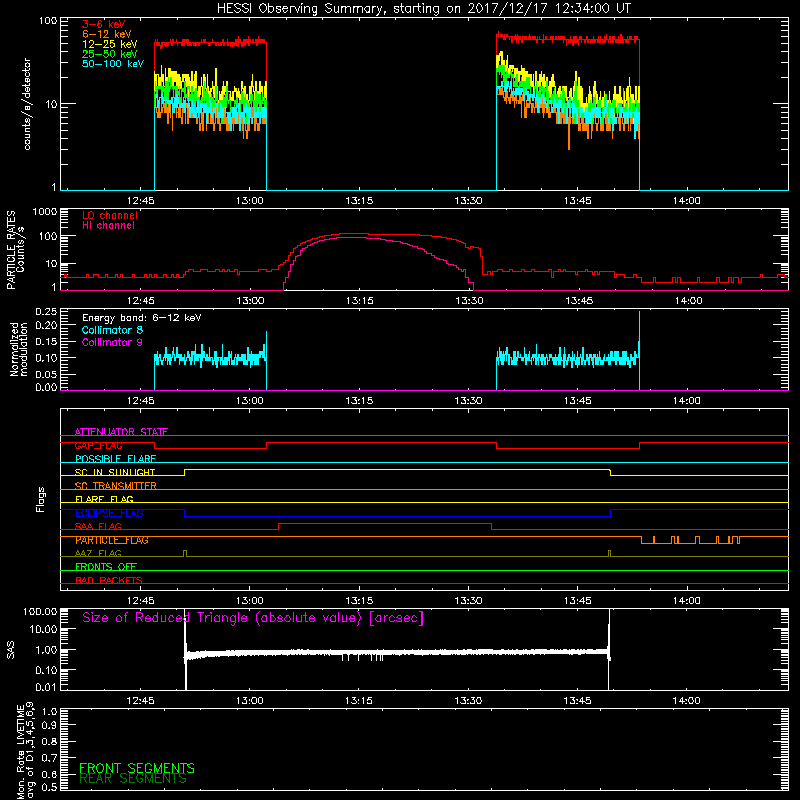This screenshot has width=800, height=800.
Task: Click the "100.00" SAS tick value
Action: coord(40,612)
